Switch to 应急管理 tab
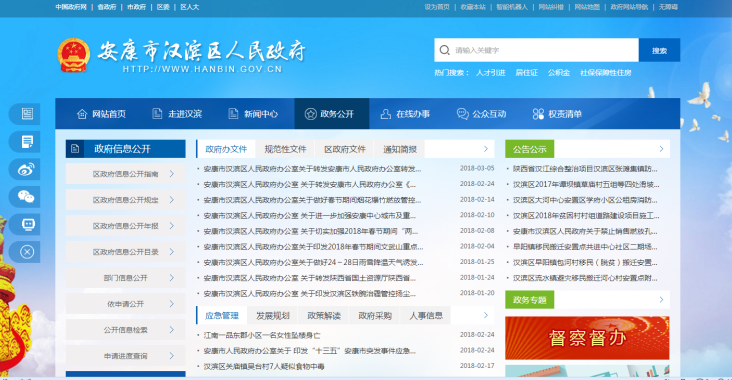The height and width of the screenshot is (380, 732). pos(222,316)
